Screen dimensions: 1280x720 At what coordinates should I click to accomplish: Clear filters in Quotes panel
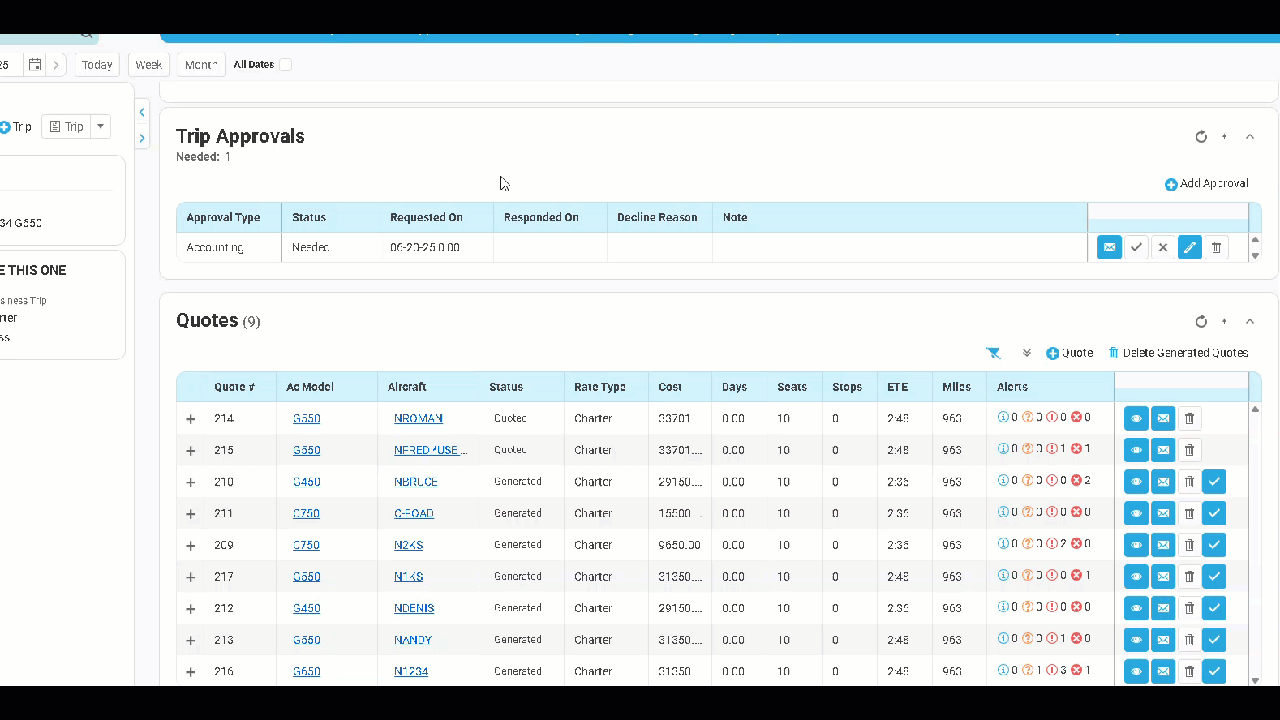pyautogui.click(x=993, y=353)
